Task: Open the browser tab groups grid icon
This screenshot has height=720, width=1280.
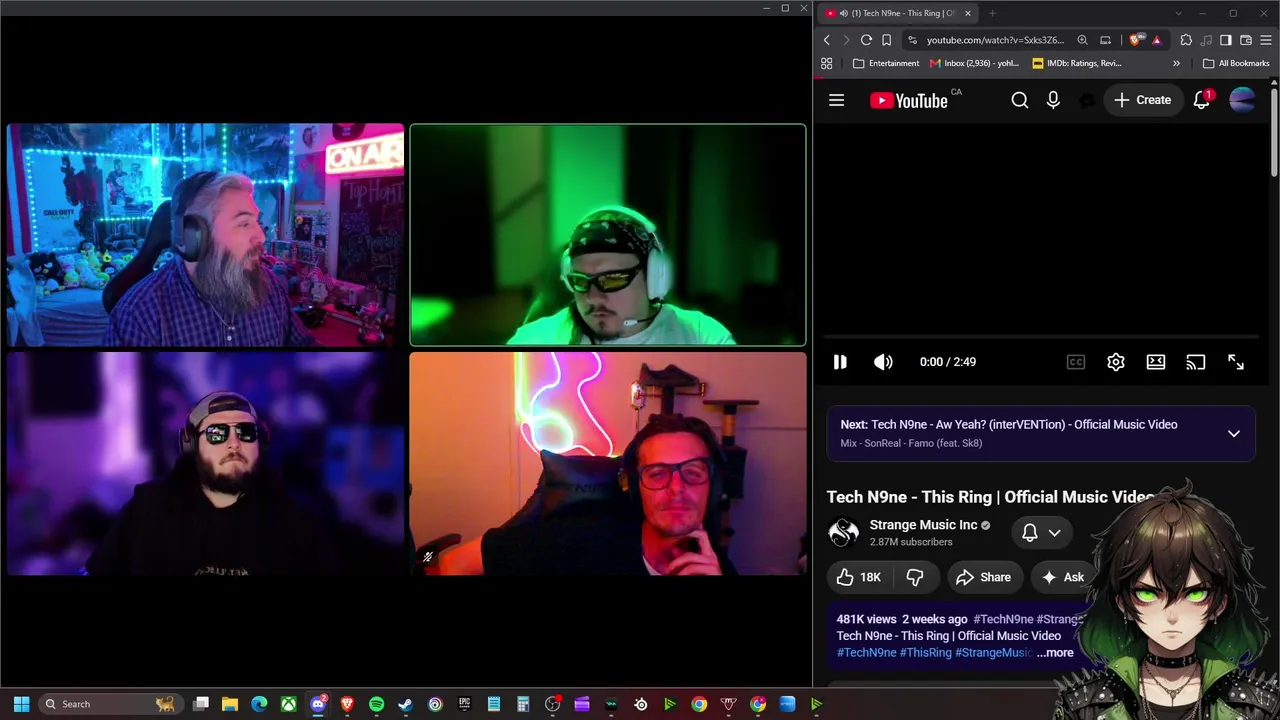Action: [x=826, y=63]
